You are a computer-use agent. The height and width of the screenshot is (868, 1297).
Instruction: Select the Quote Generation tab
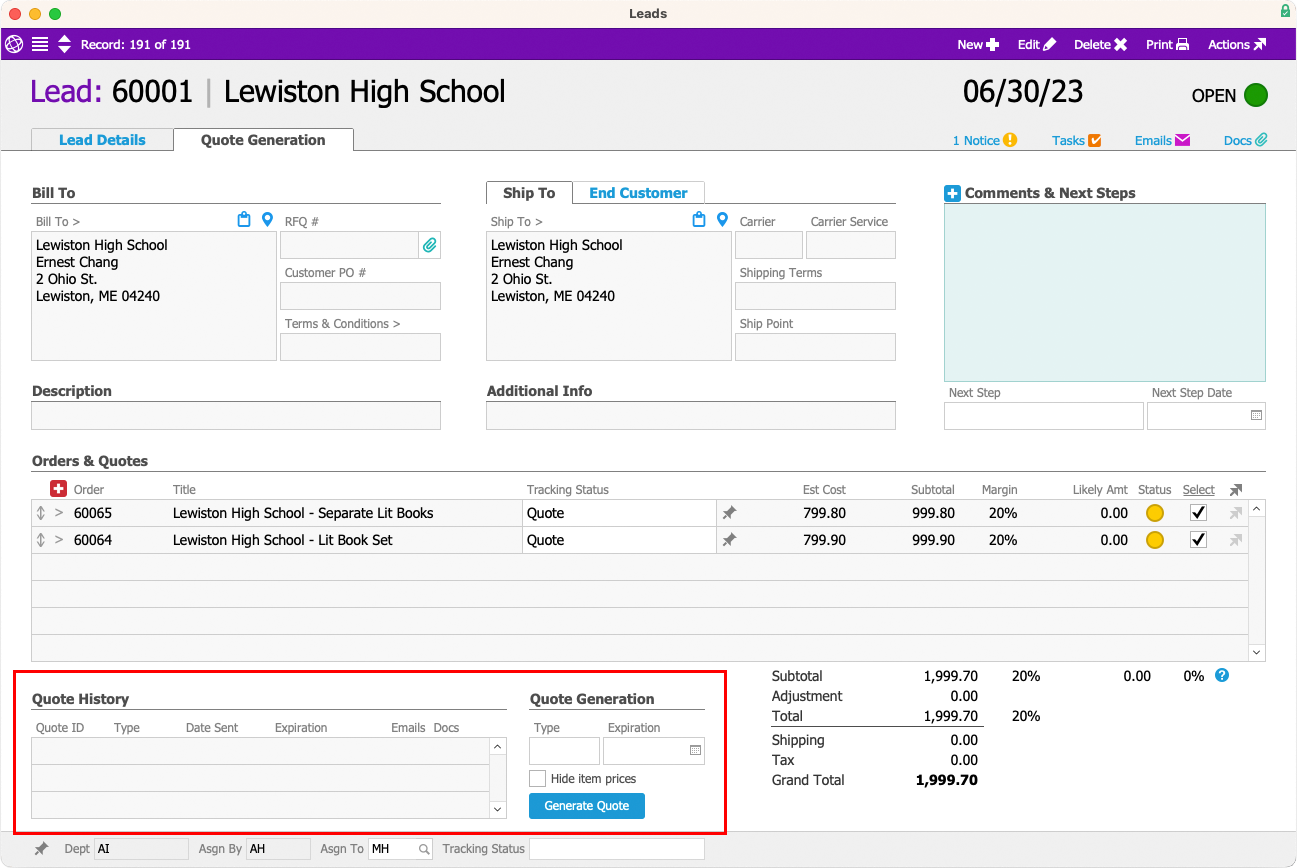pos(263,140)
